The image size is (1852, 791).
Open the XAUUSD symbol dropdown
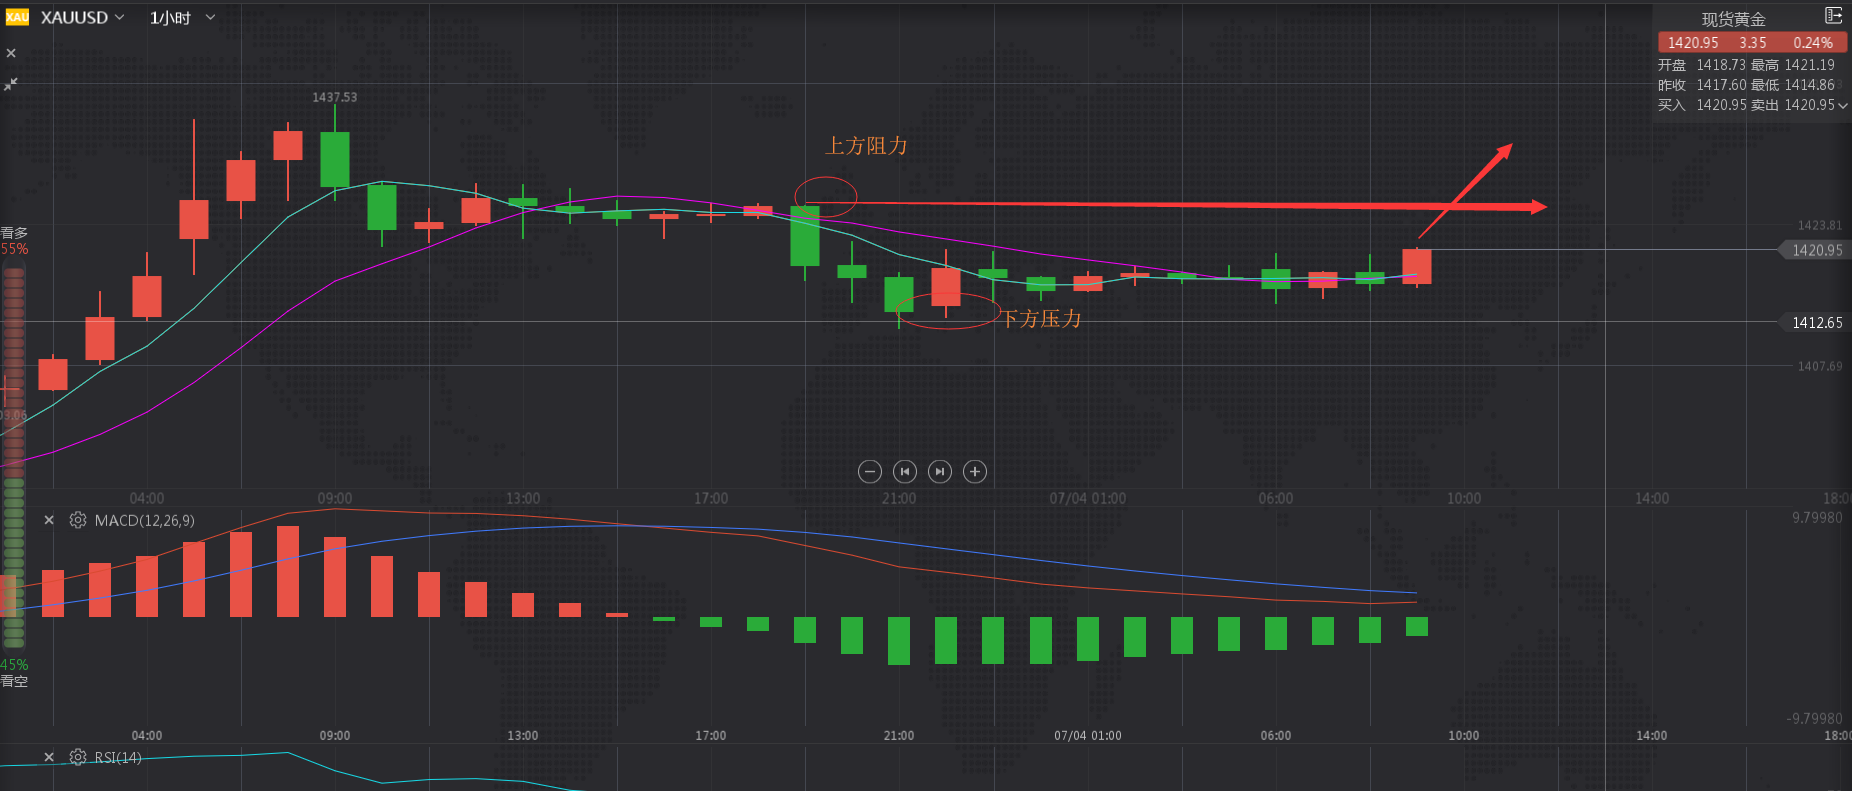click(82, 18)
